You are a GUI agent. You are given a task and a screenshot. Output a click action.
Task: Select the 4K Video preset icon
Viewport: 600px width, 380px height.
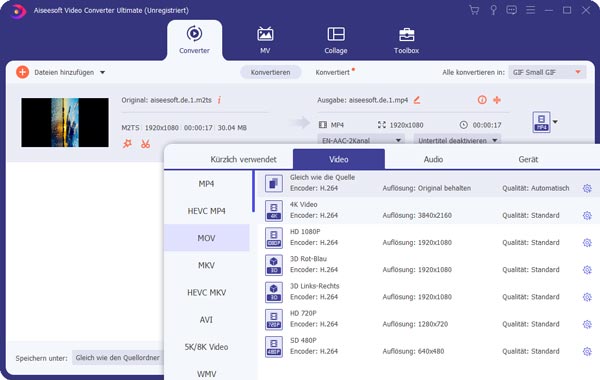(274, 211)
